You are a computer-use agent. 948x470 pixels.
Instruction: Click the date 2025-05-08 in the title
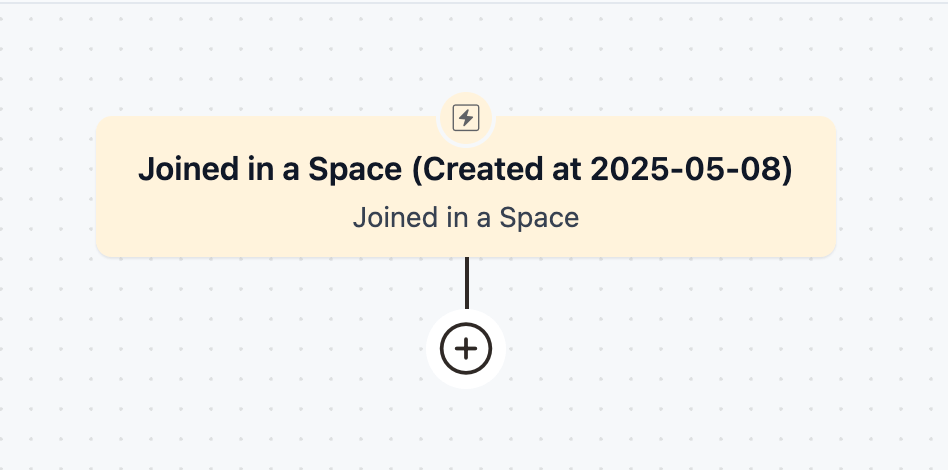[x=691, y=170]
